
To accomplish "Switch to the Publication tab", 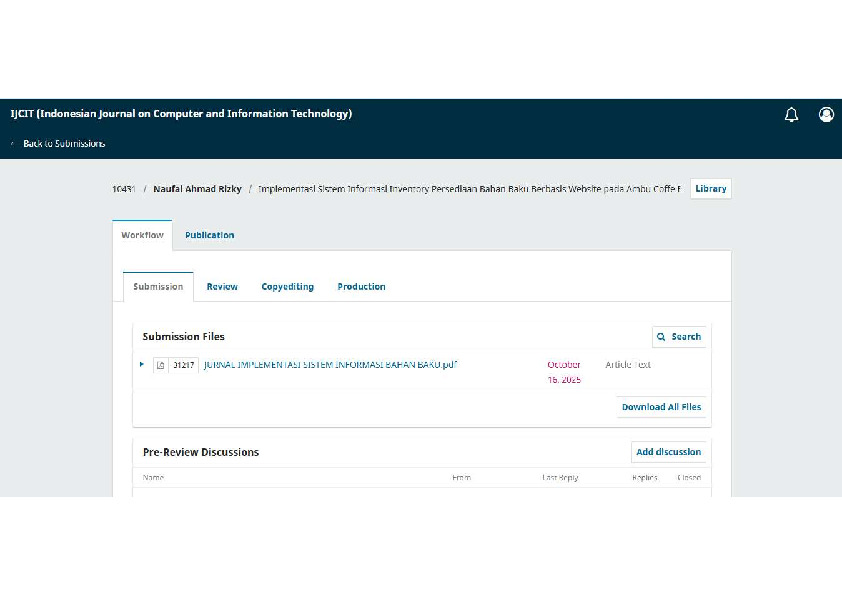I will pos(209,235).
